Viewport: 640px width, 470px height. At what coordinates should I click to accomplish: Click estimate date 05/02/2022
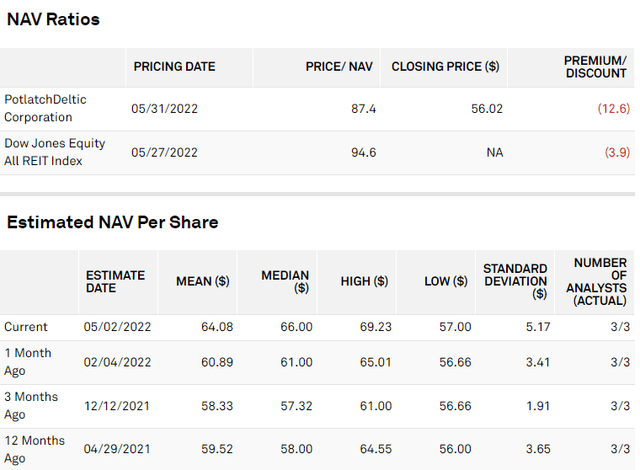tap(117, 327)
